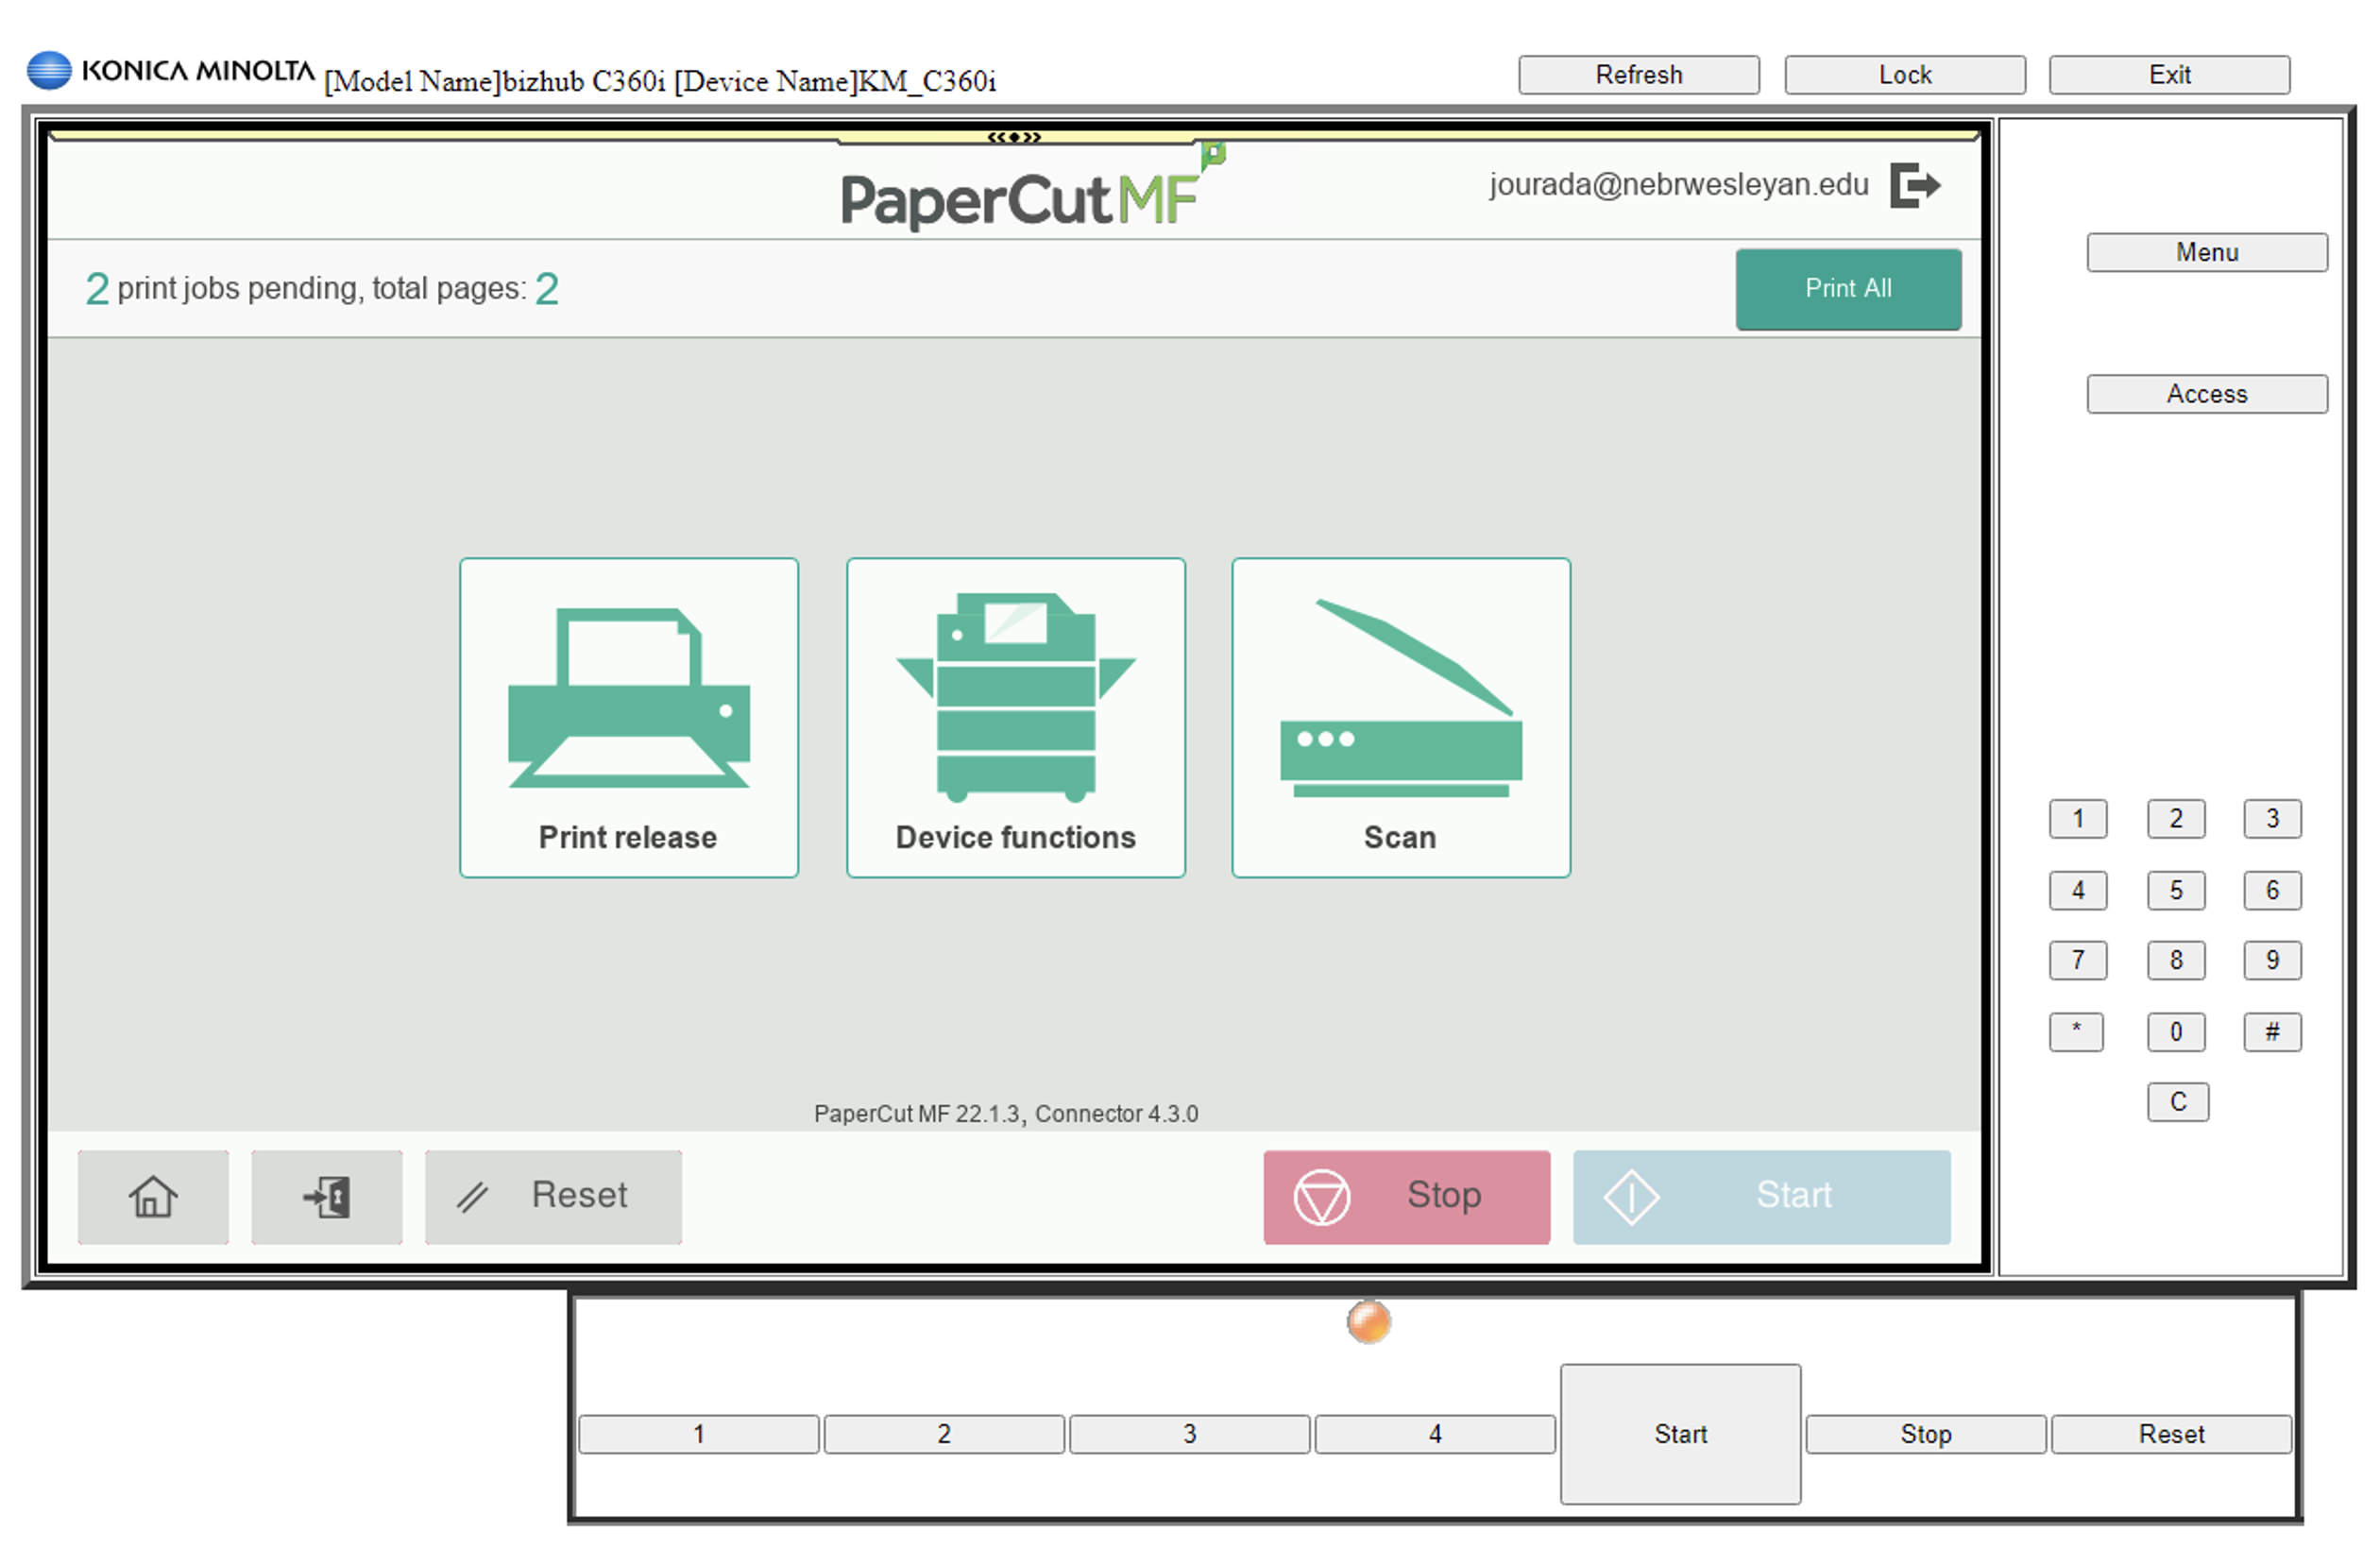Click the 'print jobs pending' summary text
This screenshot has height=1549, width=2380.
pyautogui.click(x=322, y=289)
